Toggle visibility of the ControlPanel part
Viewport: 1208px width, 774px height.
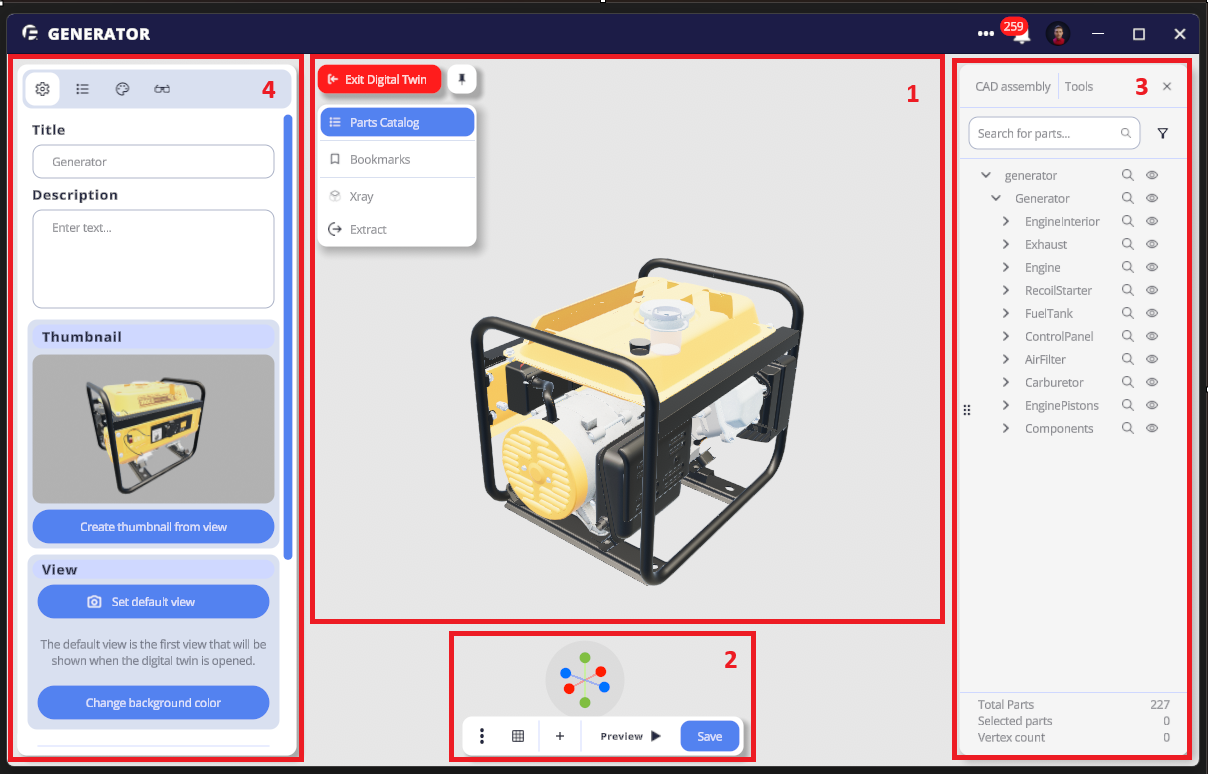coord(1151,336)
